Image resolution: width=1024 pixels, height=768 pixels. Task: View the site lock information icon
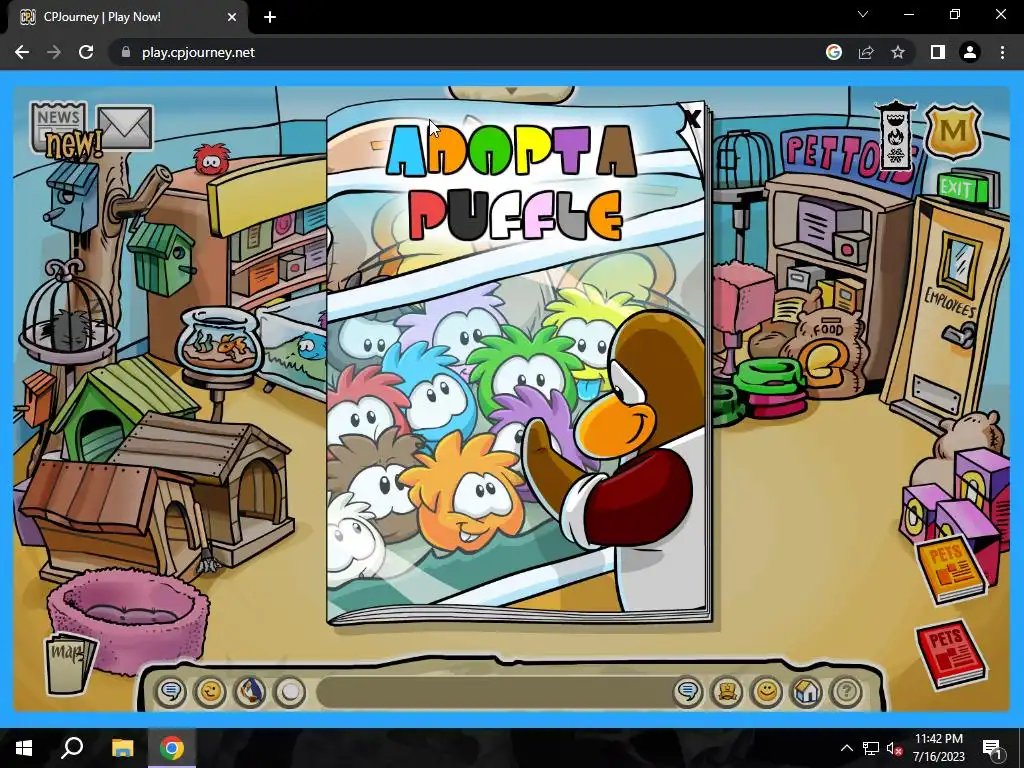pyautogui.click(x=126, y=52)
